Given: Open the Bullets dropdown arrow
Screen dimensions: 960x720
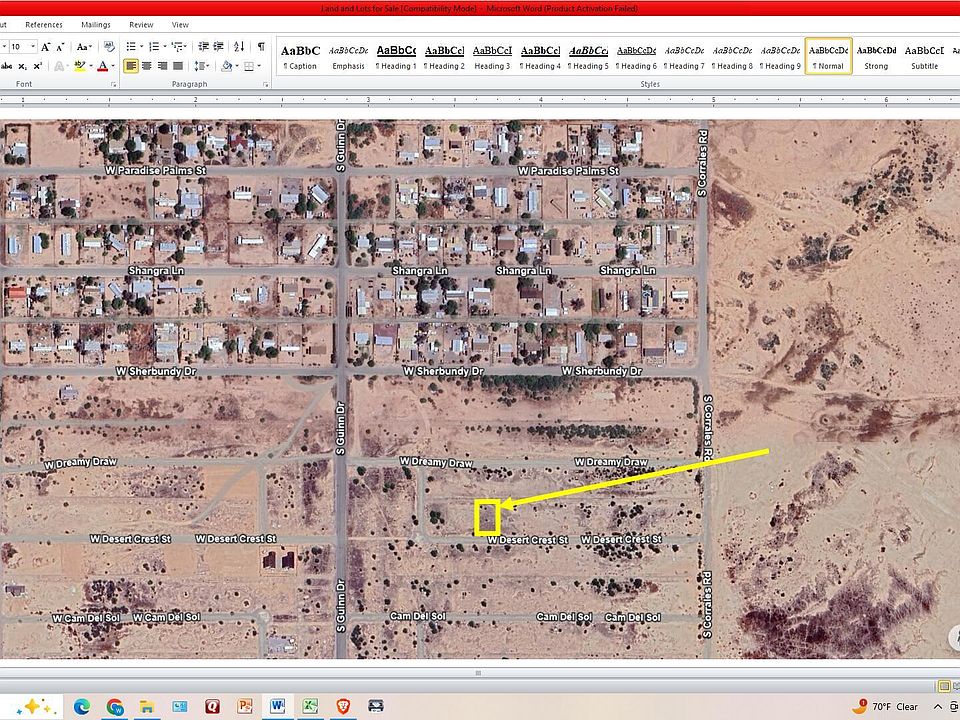Looking at the screenshot, I should pos(141,47).
